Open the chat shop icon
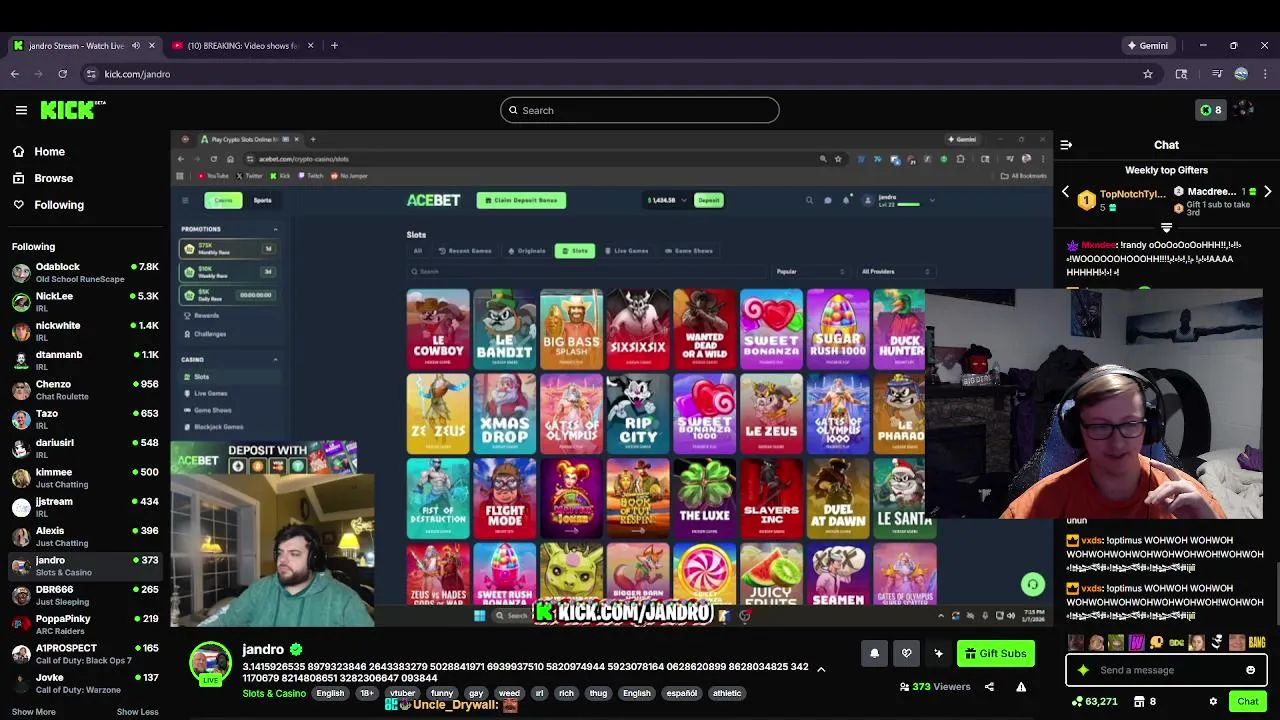The height and width of the screenshot is (720, 1280). point(1139,702)
